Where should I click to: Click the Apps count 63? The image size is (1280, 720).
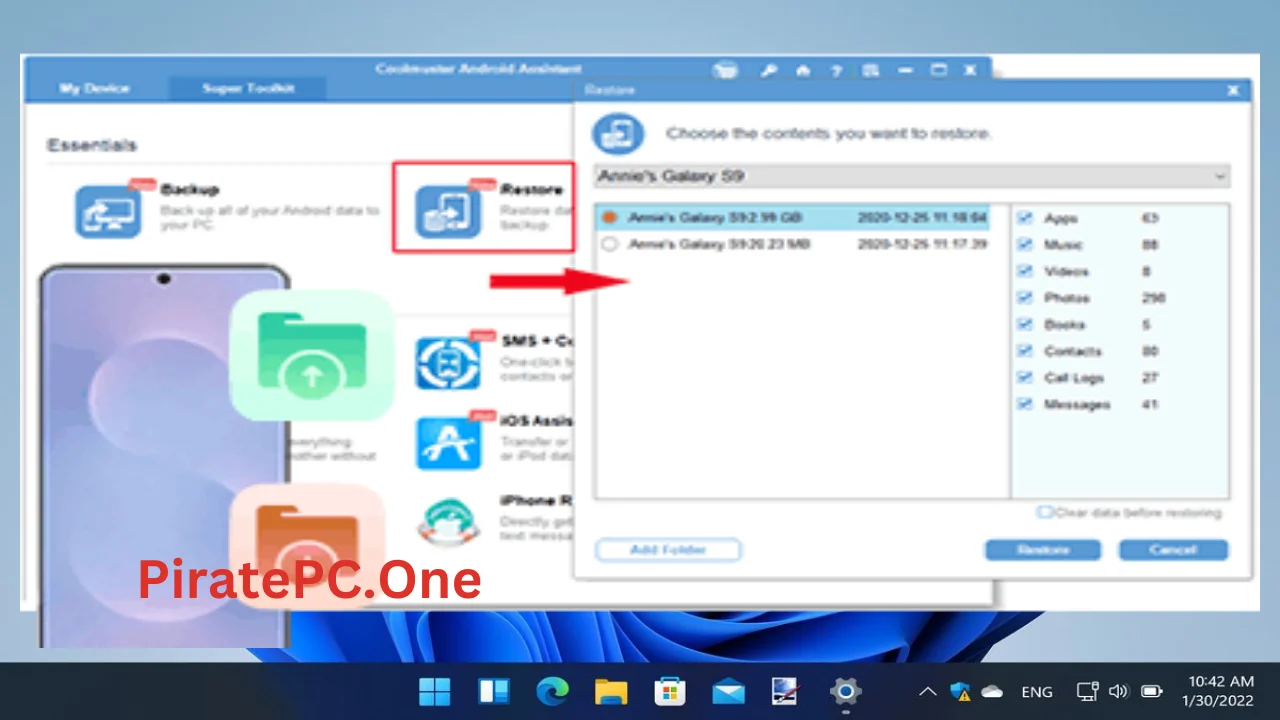click(x=1149, y=218)
